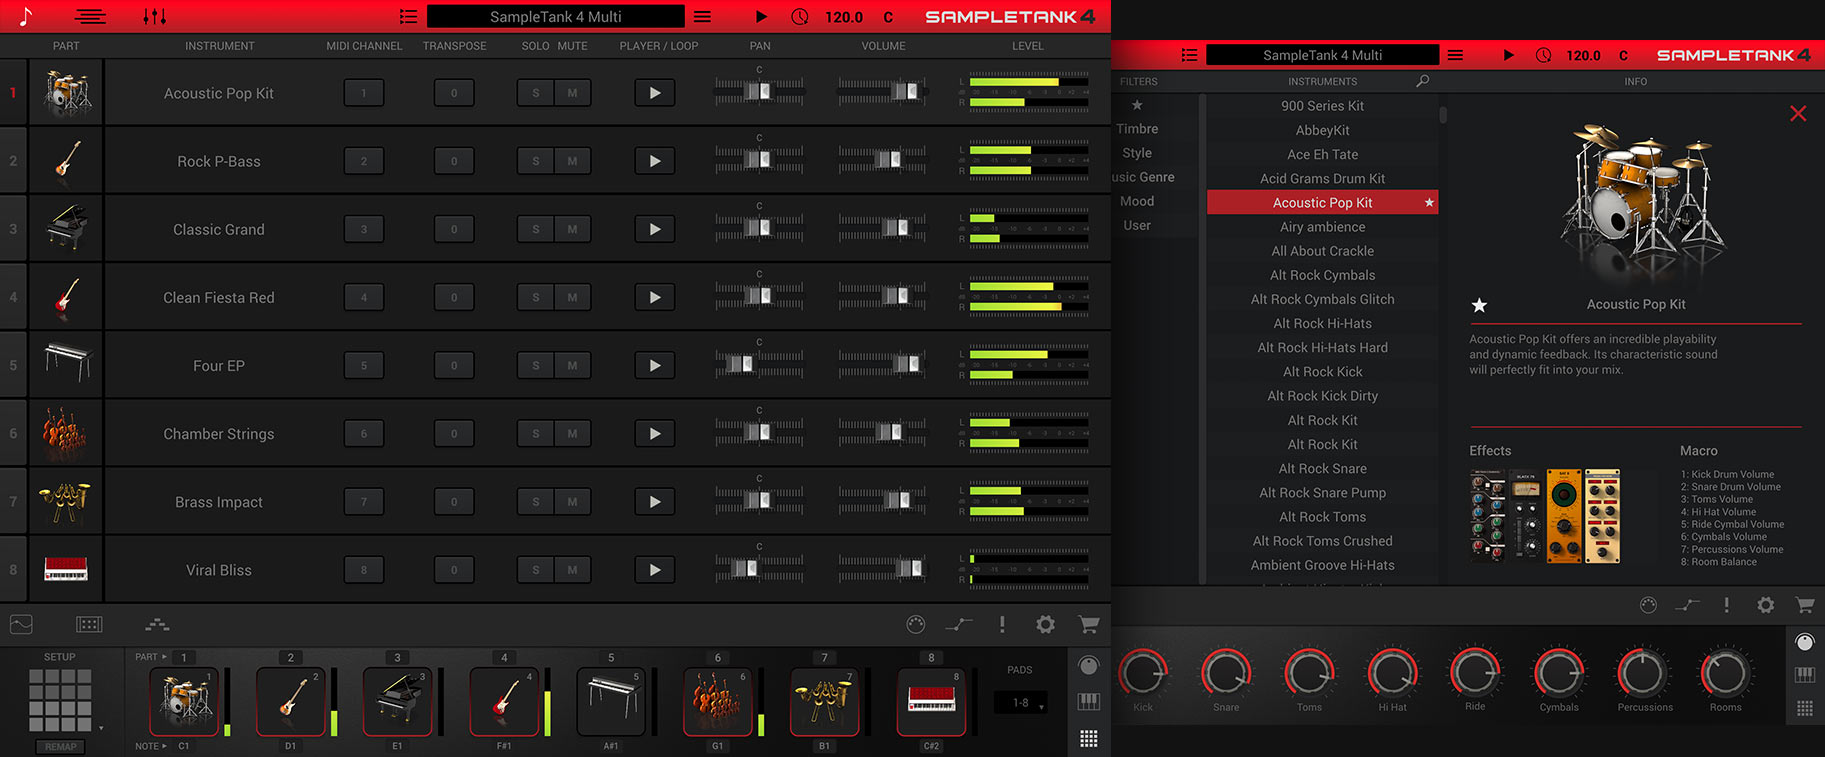
Task: Select Alt Rock Snare Pump instrument
Action: click(1322, 492)
